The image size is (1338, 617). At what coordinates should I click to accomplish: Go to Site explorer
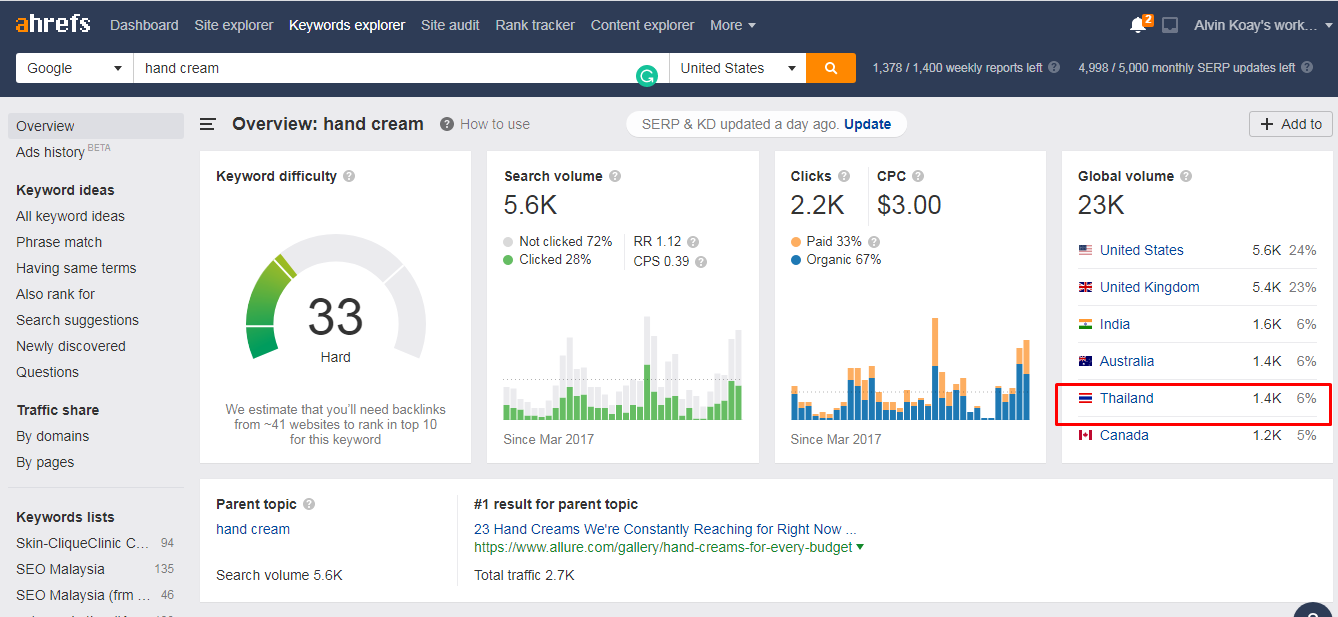[234, 25]
